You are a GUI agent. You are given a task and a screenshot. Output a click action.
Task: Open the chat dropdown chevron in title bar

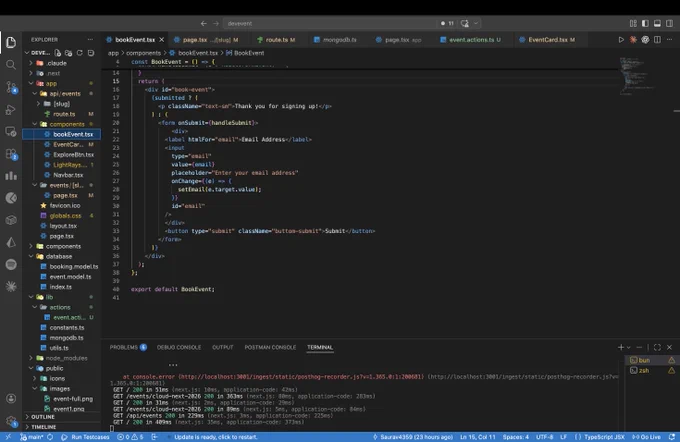click(x=476, y=23)
